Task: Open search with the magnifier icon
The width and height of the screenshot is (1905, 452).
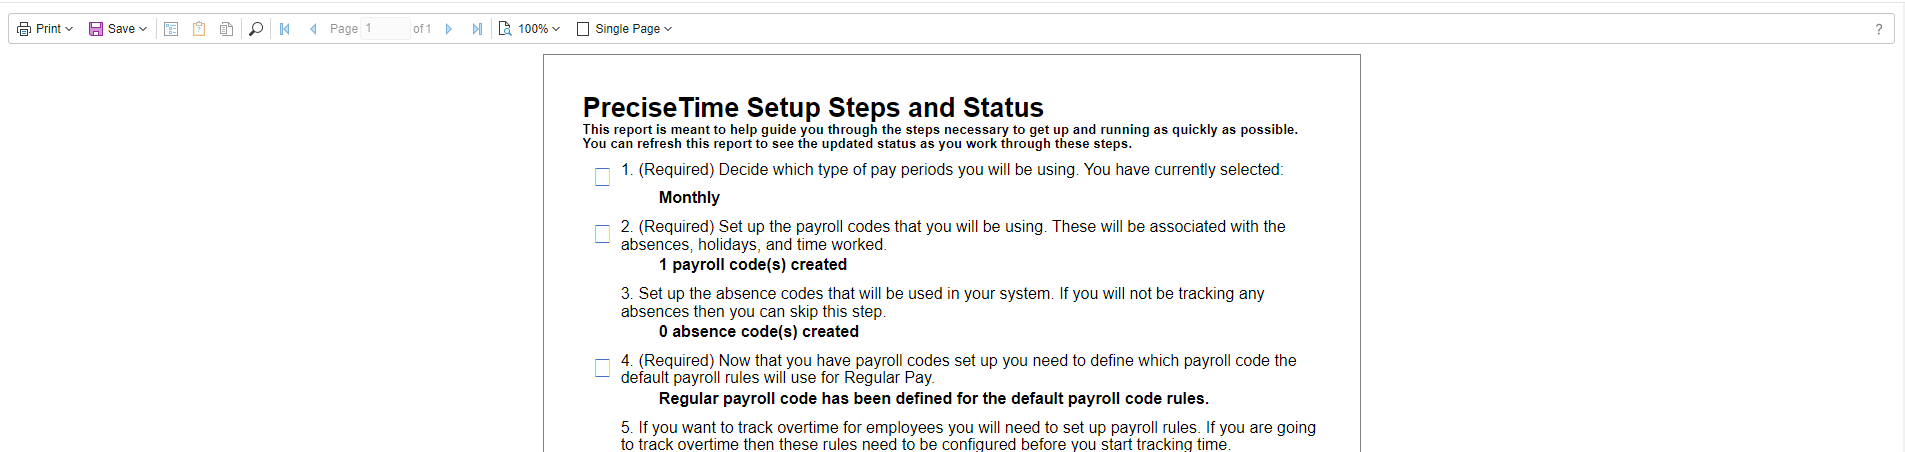Action: click(x=256, y=29)
